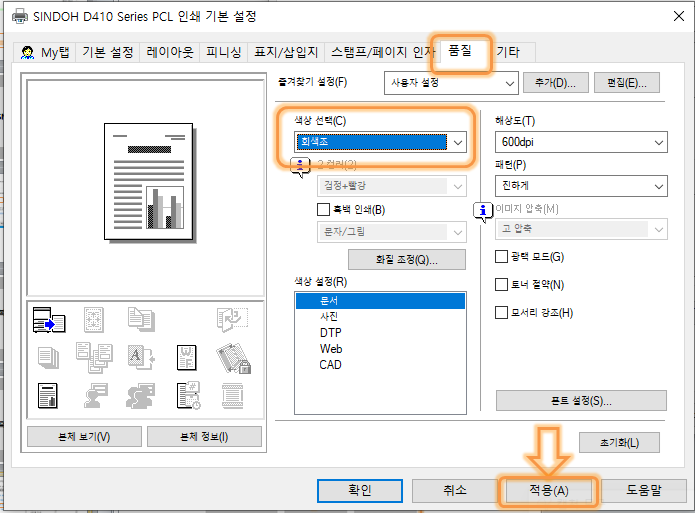
Task: Click the grayed zoom-arrows page icon
Action: click(94, 320)
